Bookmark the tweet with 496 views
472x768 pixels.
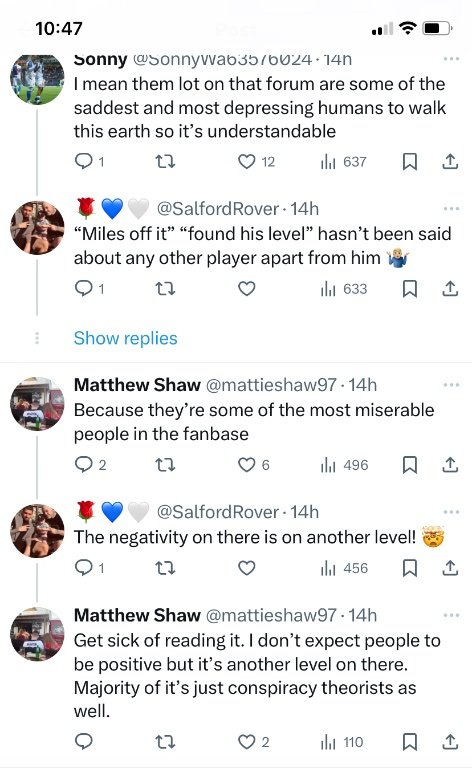click(409, 465)
